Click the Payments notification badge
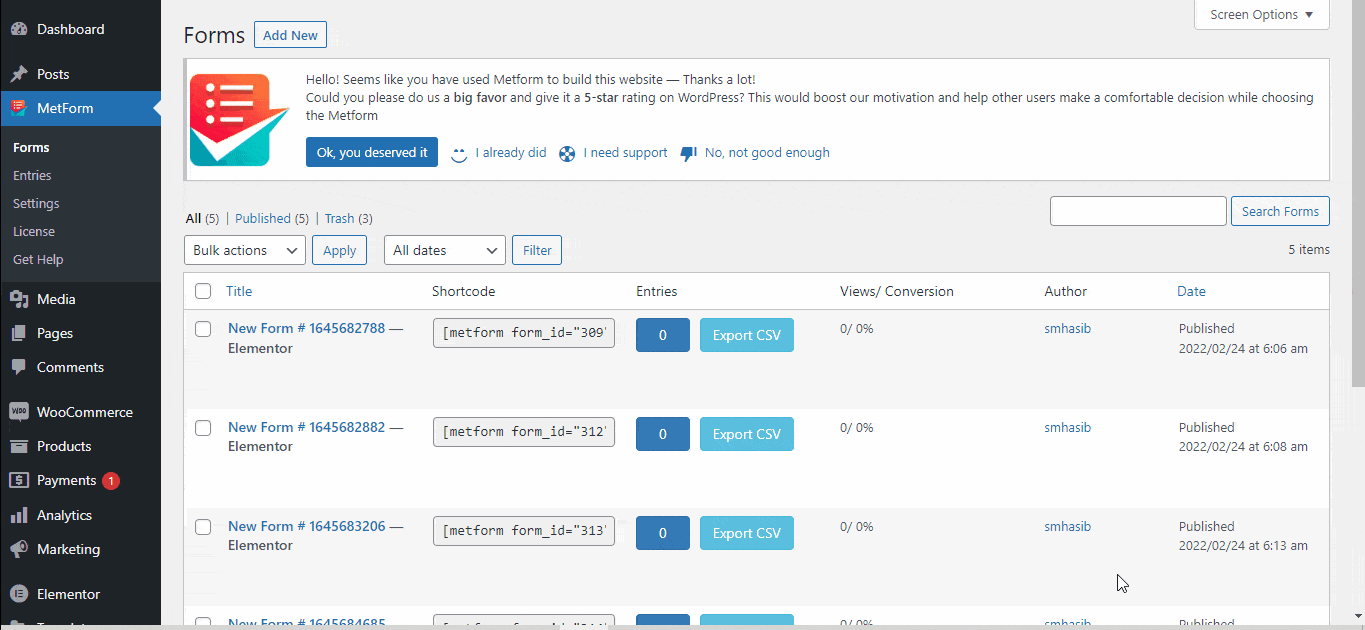 [110, 481]
